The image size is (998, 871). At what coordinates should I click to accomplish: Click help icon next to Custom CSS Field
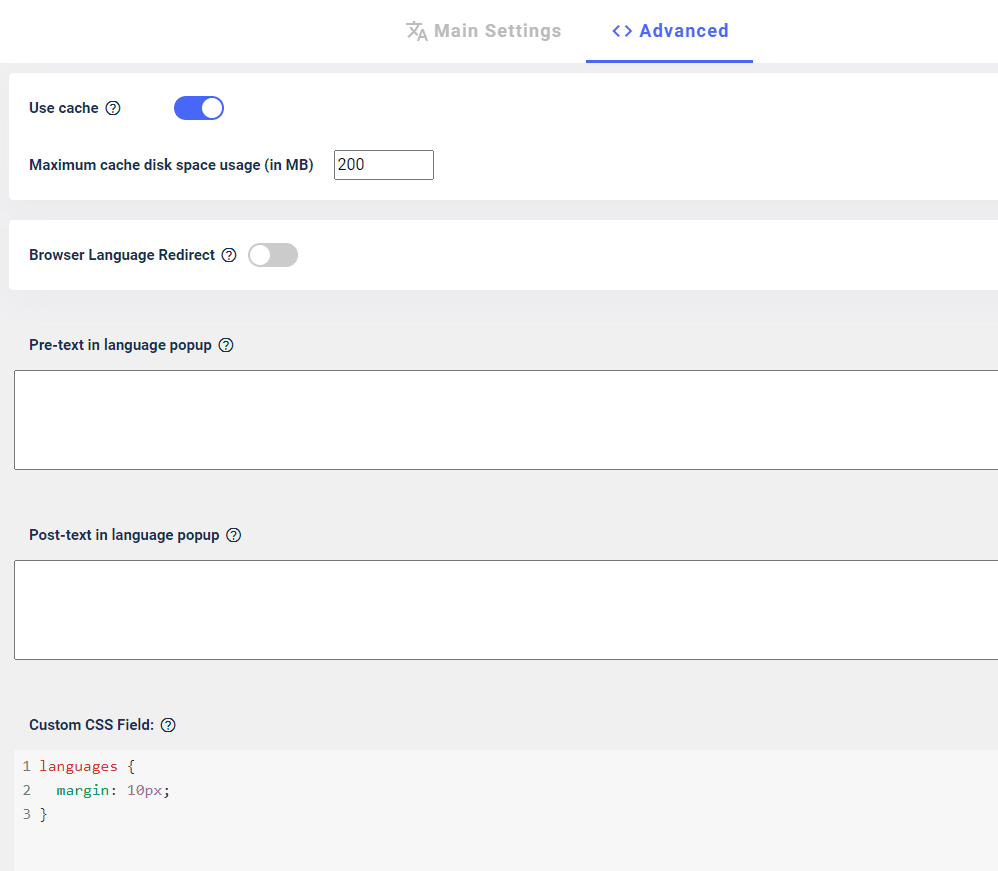pos(168,725)
